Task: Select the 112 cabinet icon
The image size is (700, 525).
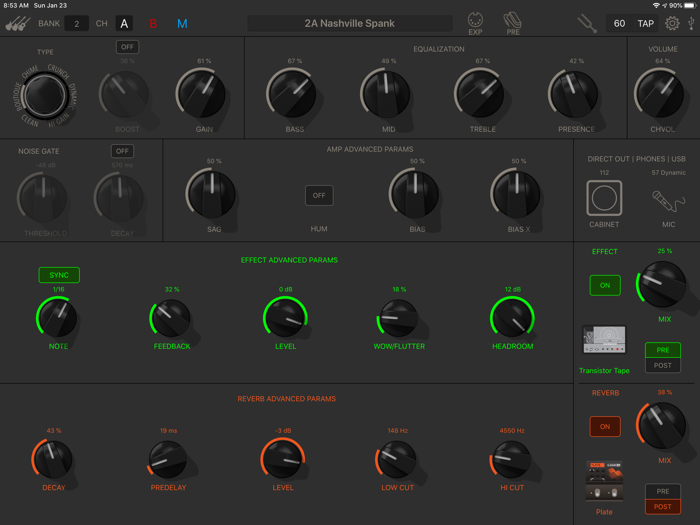Action: [x=604, y=198]
